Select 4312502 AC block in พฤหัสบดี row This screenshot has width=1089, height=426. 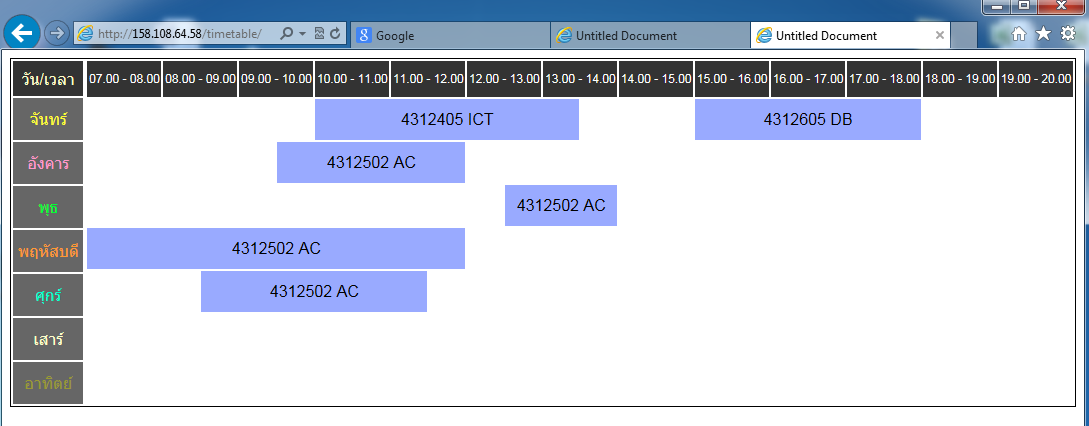(276, 249)
